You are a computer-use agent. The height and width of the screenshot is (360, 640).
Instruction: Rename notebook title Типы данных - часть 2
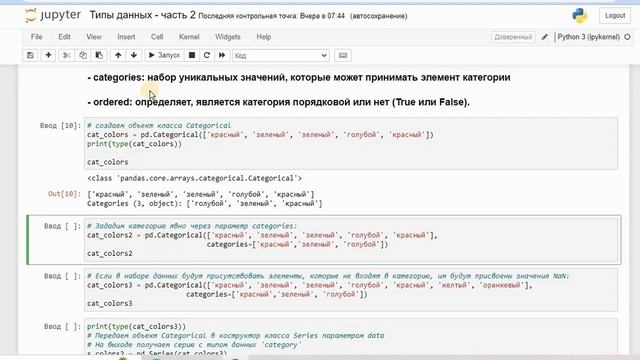point(142,16)
